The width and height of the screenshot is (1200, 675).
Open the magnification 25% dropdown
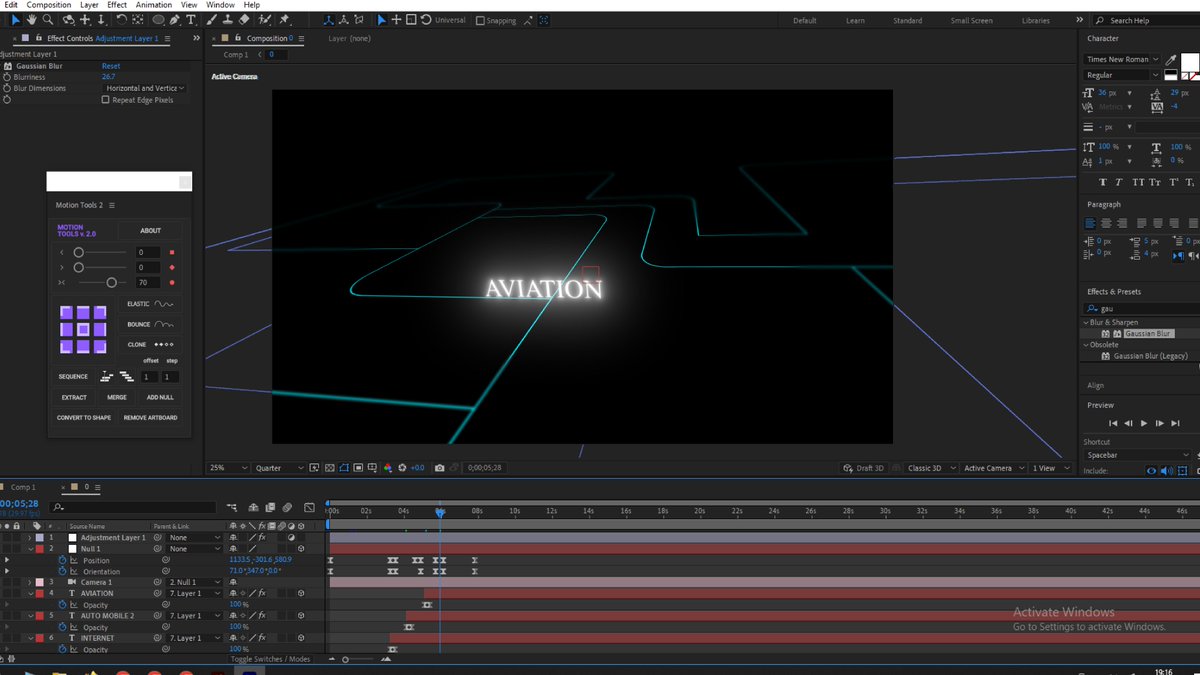[x=229, y=468]
